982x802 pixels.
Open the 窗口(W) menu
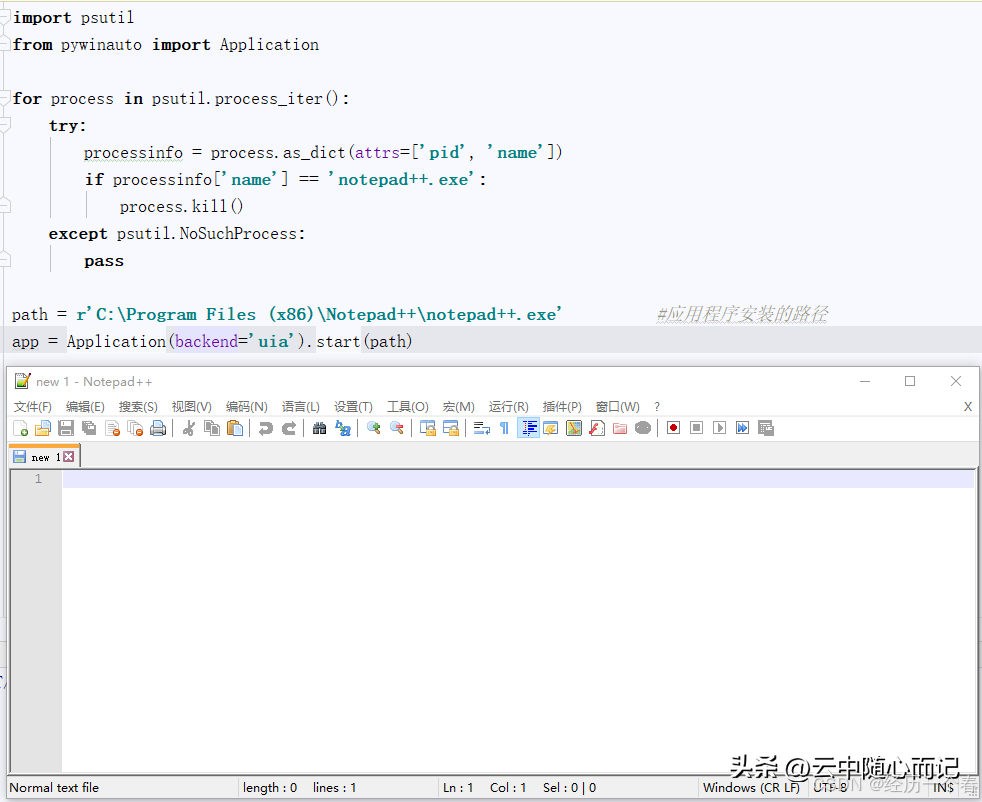pos(618,407)
